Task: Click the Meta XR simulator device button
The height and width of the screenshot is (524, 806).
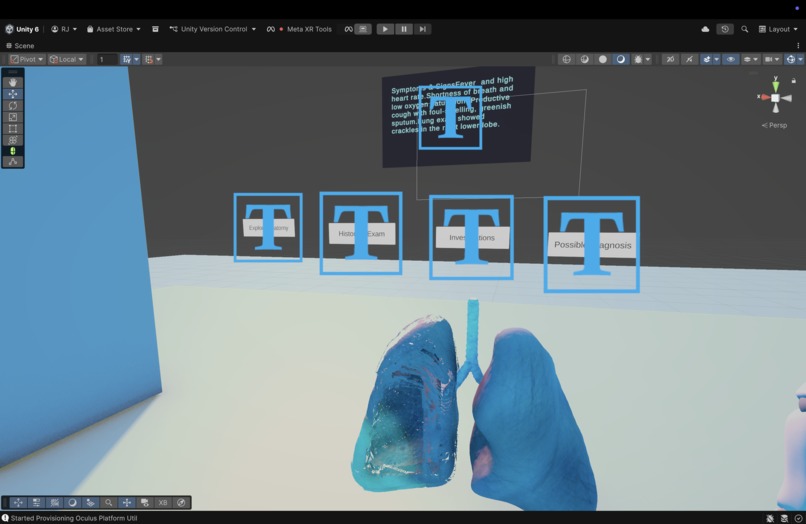Action: tap(363, 29)
